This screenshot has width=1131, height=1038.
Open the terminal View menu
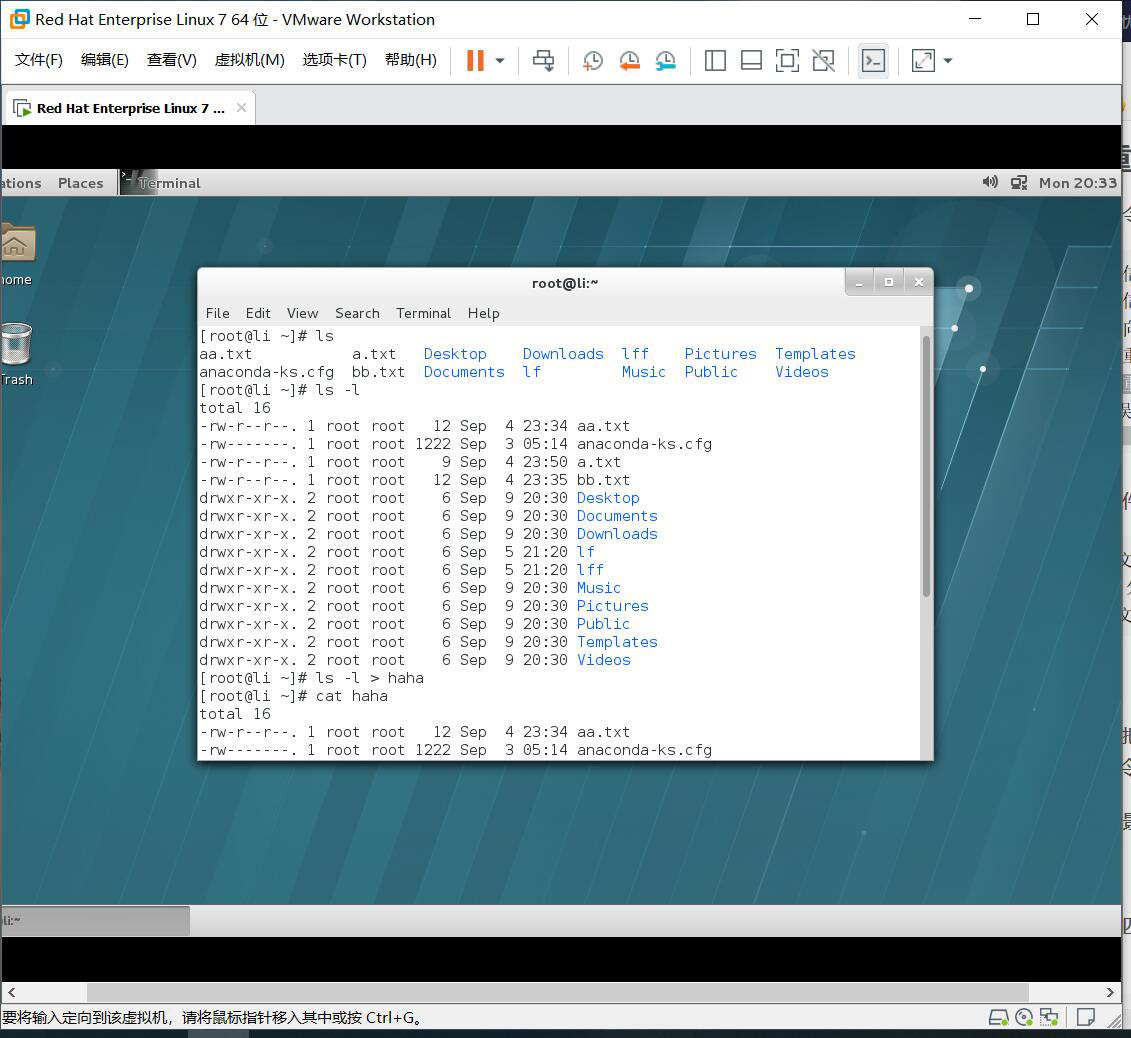click(302, 313)
